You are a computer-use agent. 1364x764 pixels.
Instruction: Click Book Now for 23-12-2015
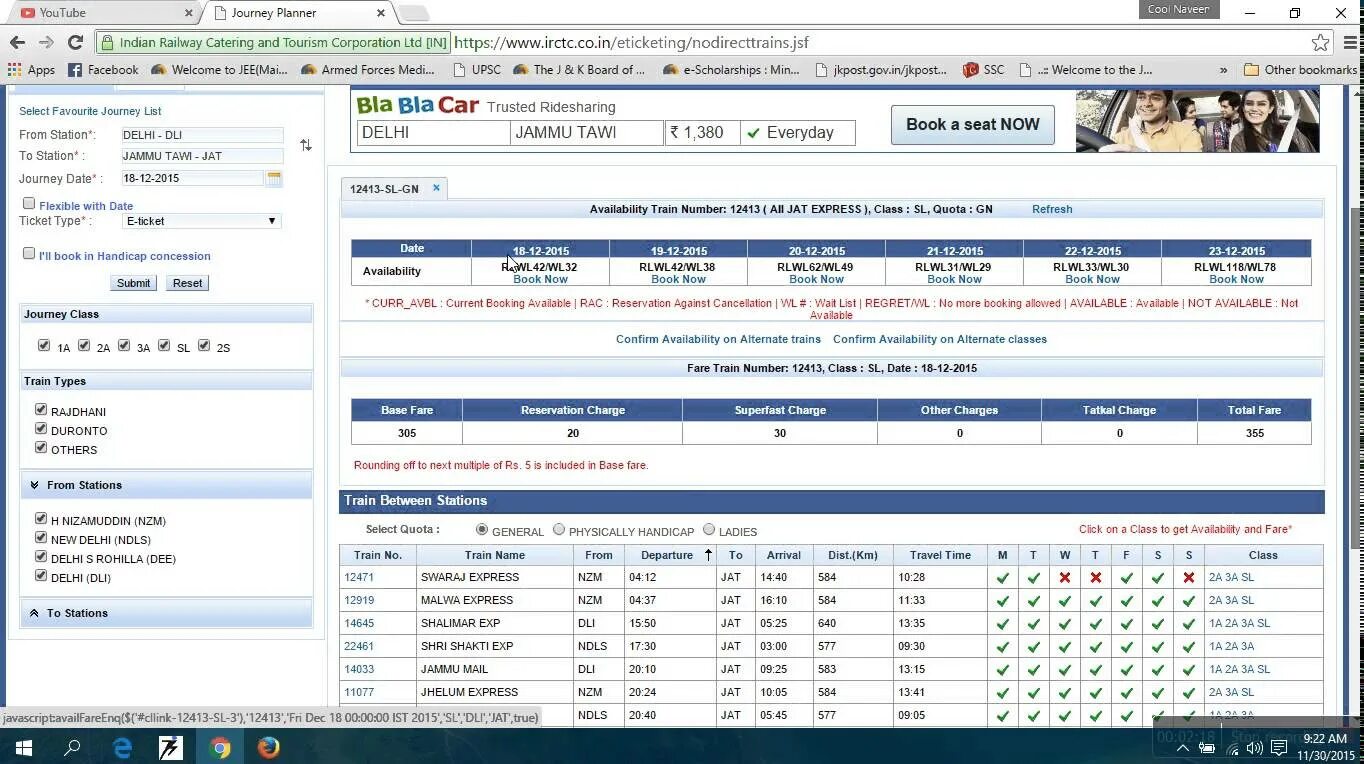click(1236, 279)
